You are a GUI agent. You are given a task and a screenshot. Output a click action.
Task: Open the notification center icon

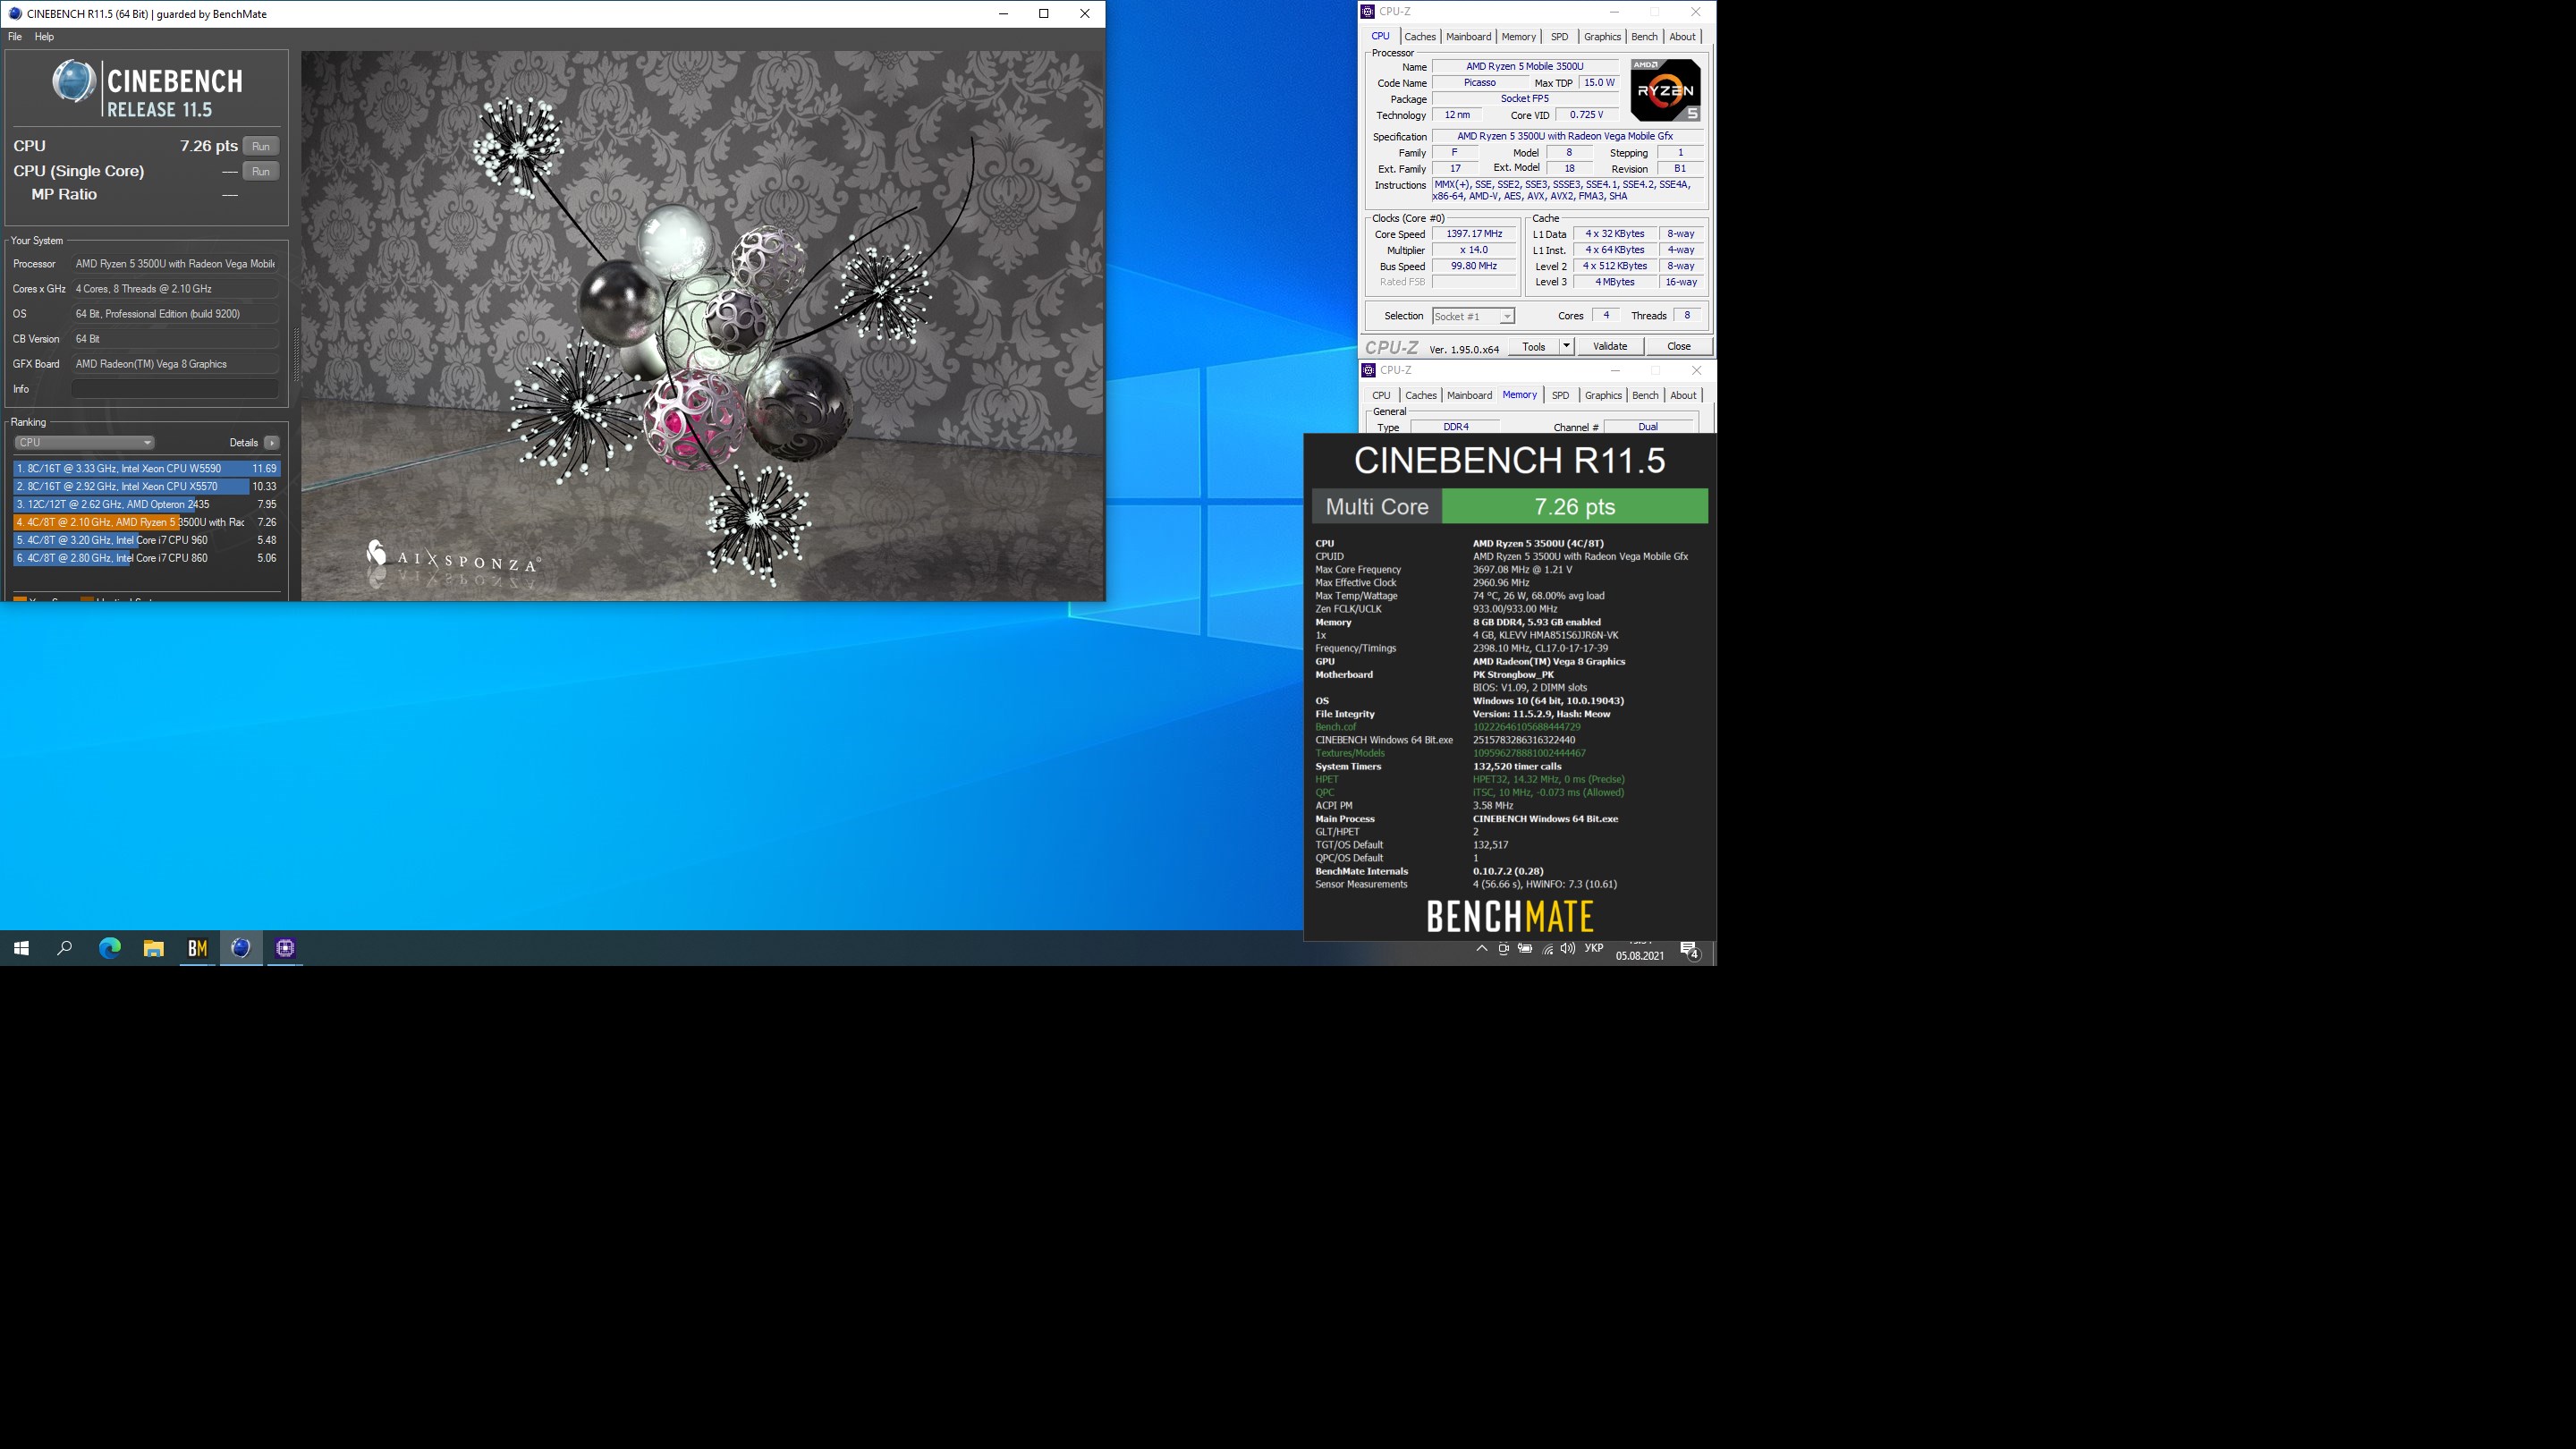click(1690, 950)
